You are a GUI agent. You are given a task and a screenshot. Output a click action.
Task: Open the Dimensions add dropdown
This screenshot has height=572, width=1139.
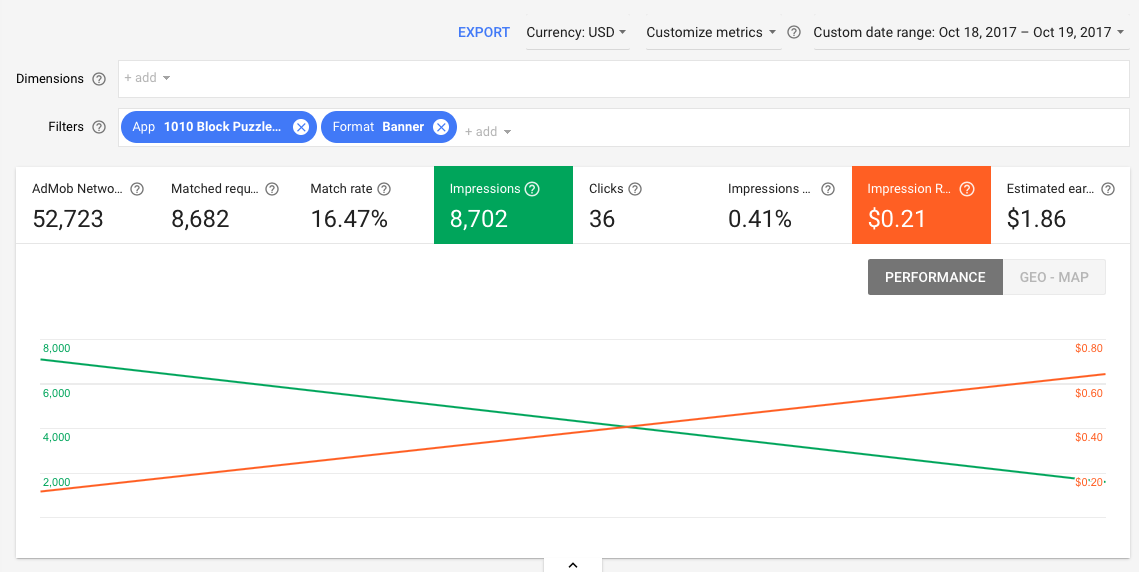tap(147, 78)
